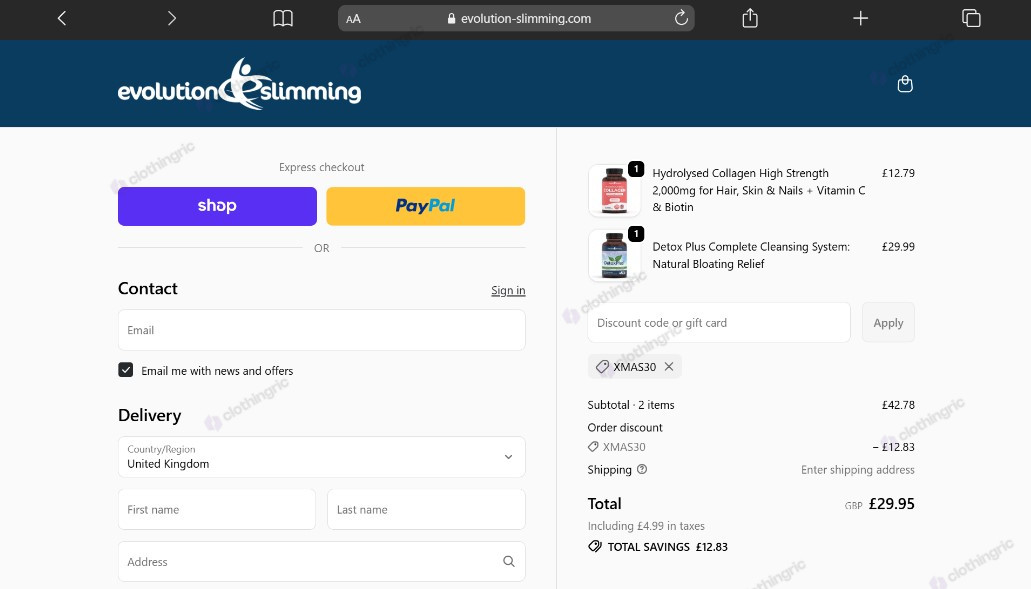1031x589 pixels.
Task: Click the search icon in Address field
Action: 508,561
